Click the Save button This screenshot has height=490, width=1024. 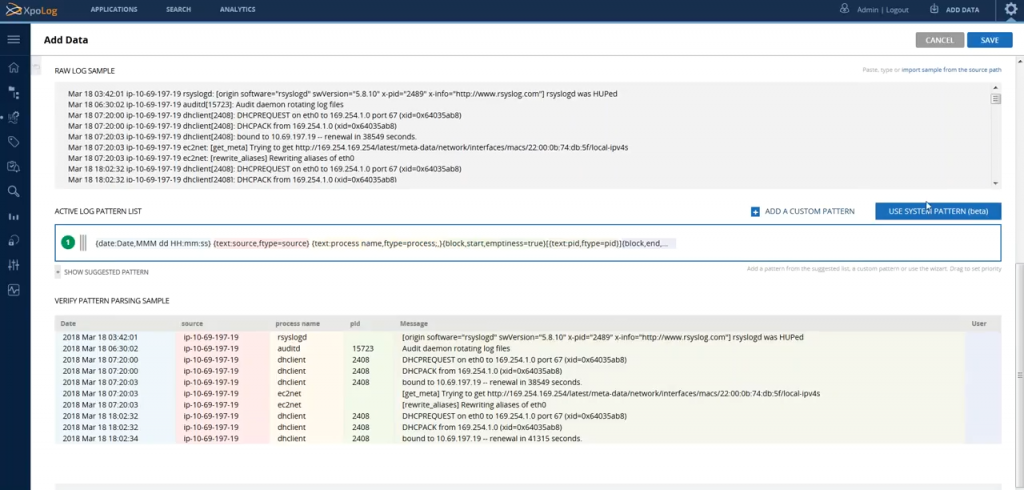pyautogui.click(x=989, y=40)
